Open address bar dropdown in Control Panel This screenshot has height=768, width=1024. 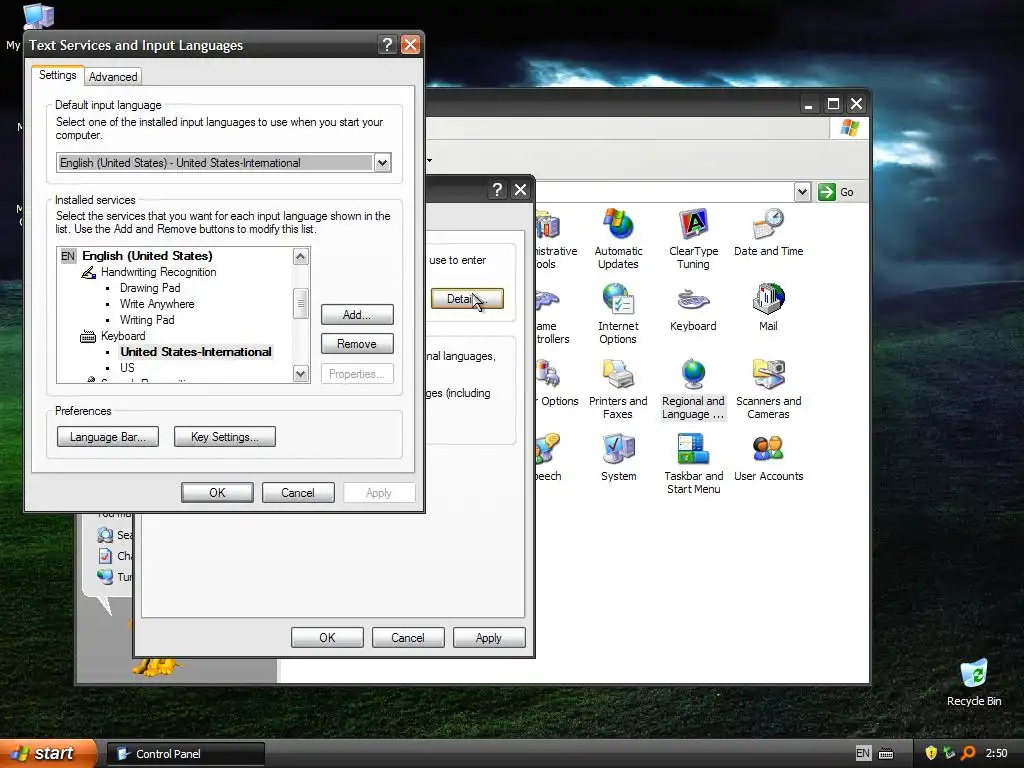point(803,192)
